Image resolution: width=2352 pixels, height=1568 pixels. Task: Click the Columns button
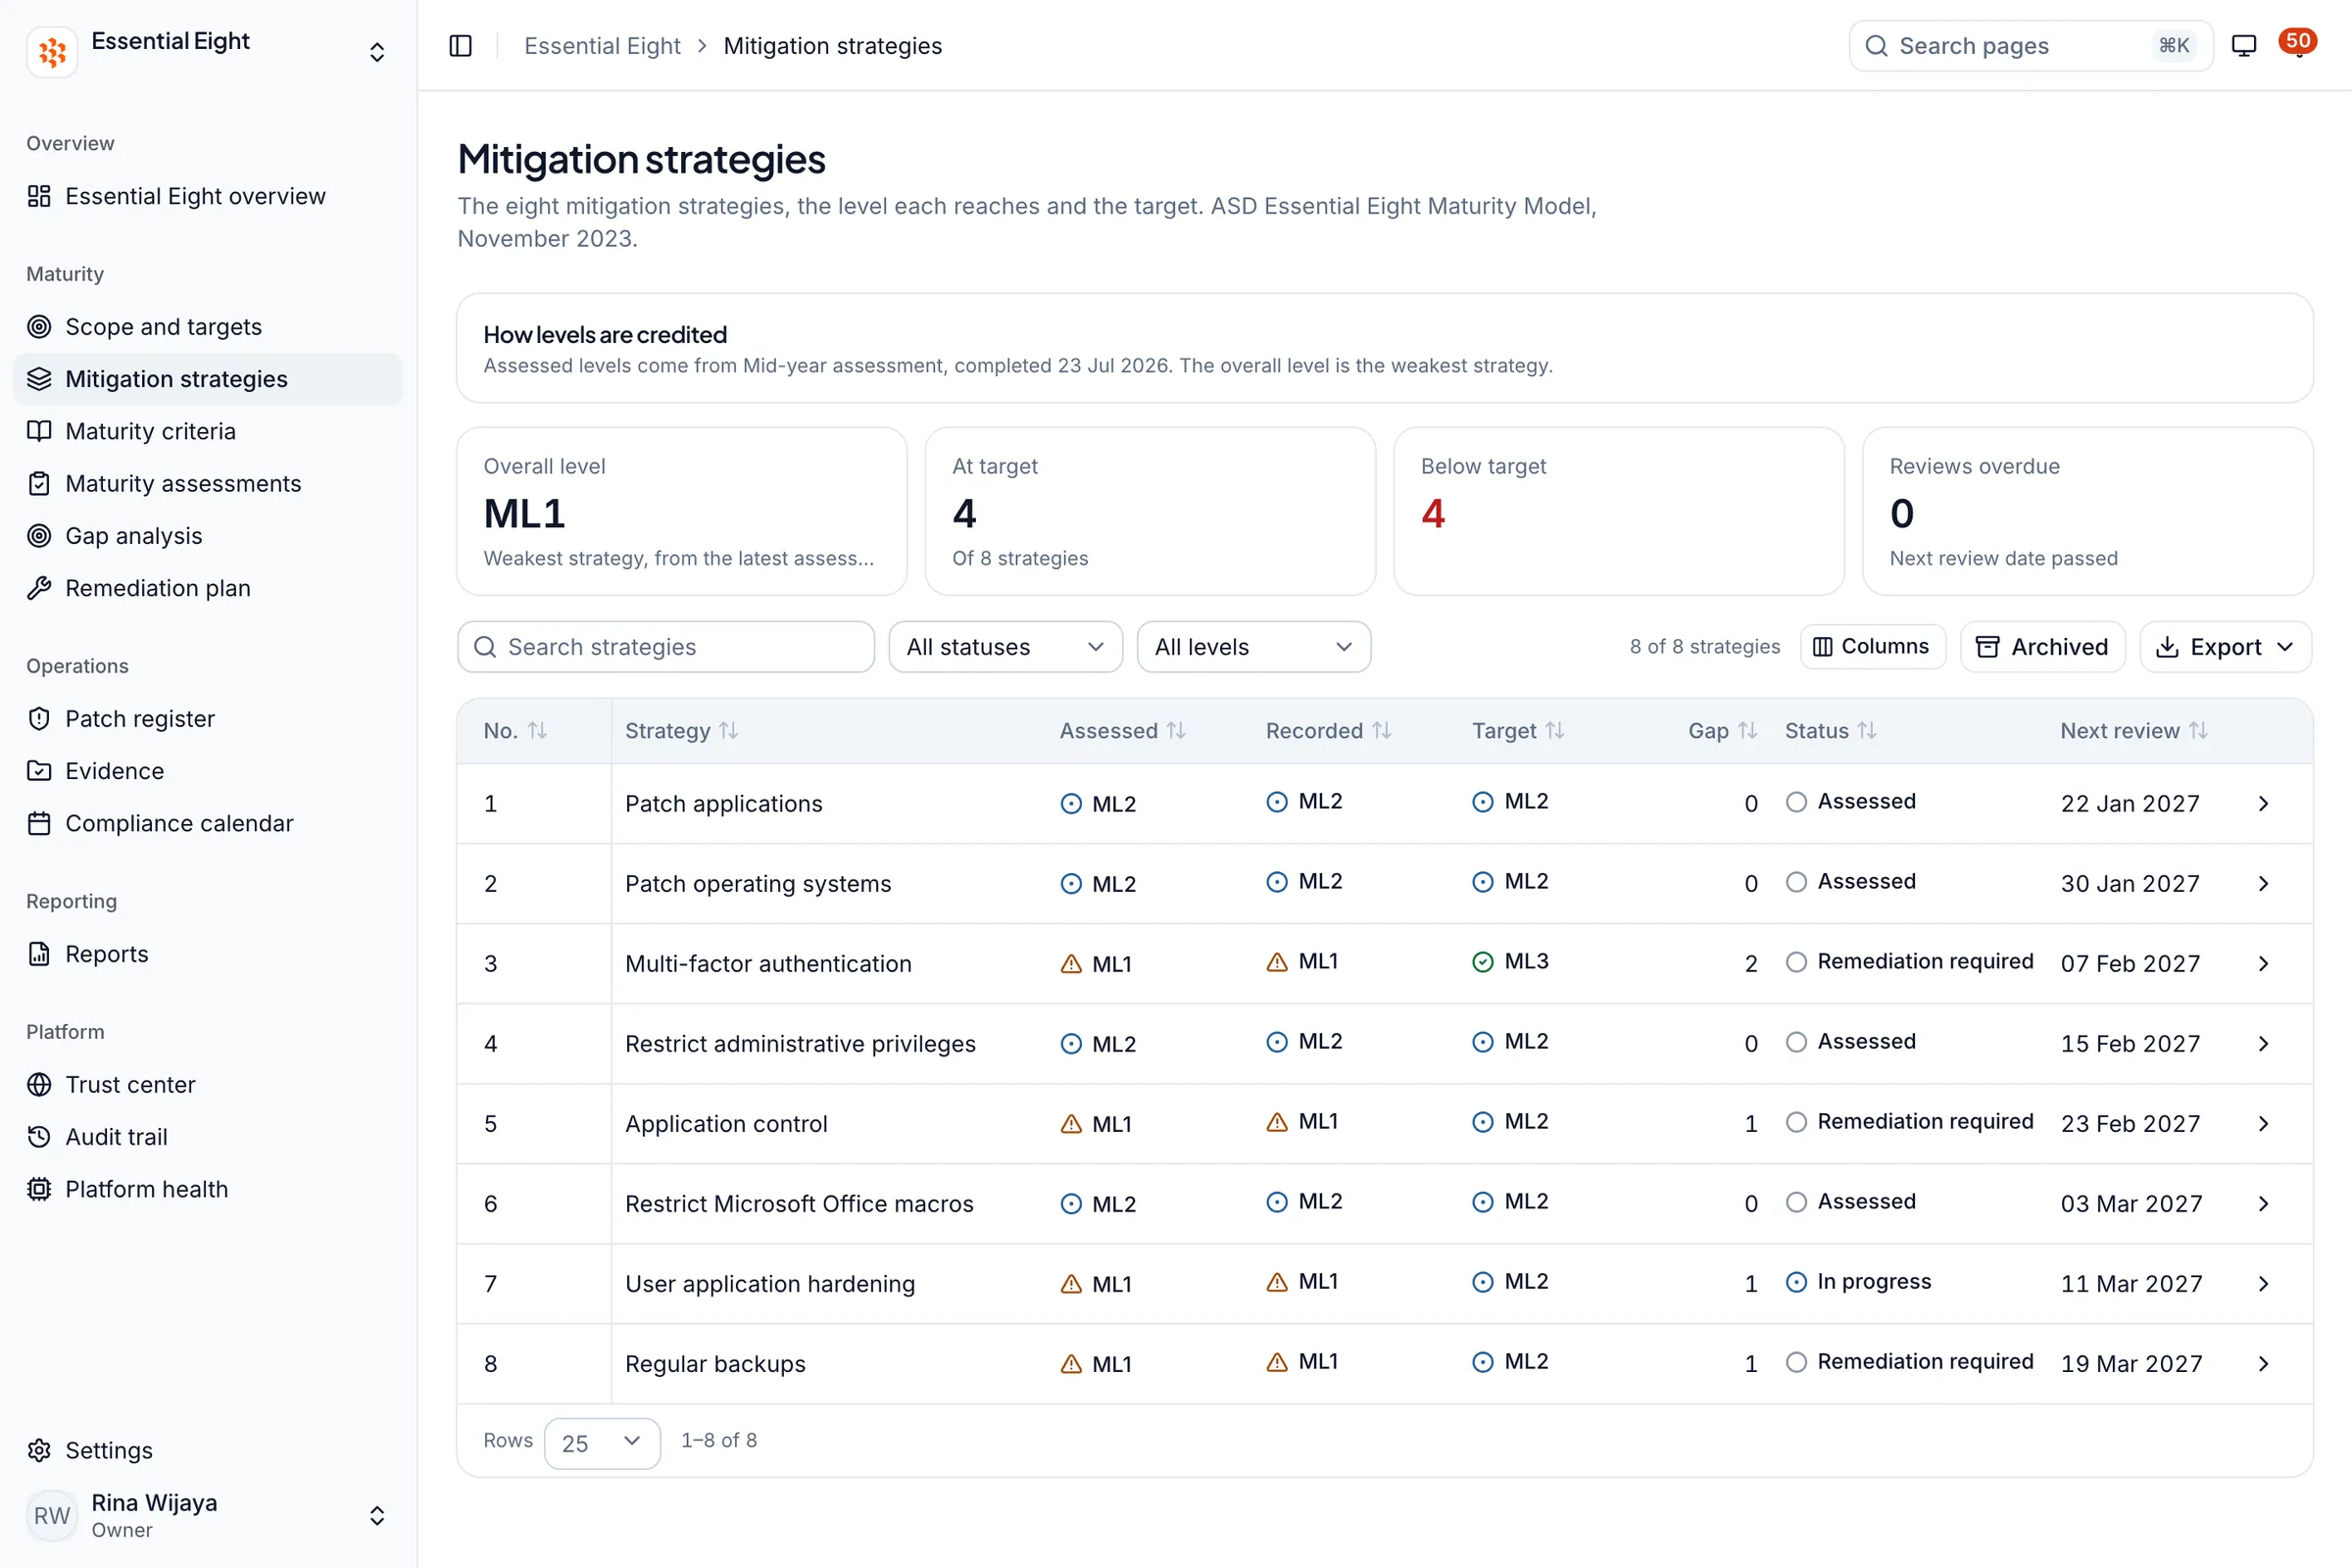(1872, 647)
